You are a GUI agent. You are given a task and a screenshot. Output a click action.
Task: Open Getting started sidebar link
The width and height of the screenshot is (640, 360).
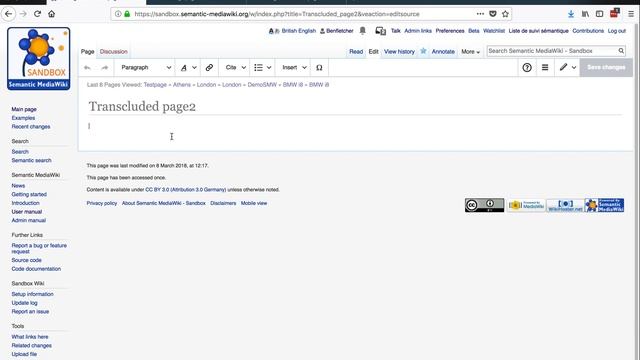29,194
